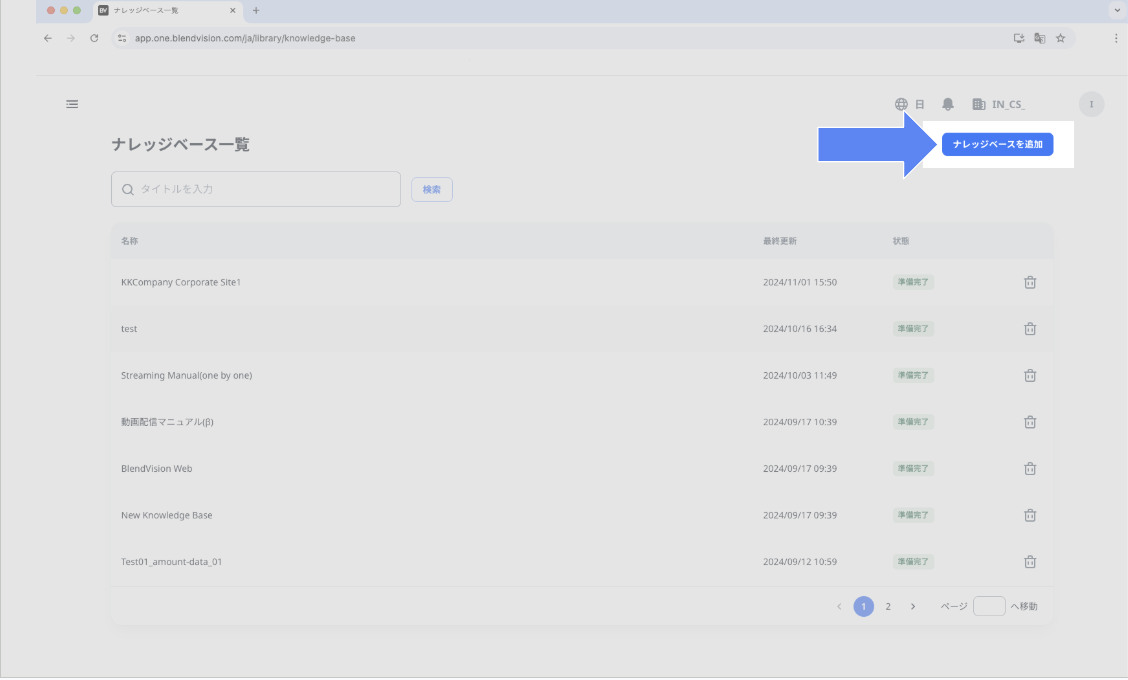Delete KKCompany Corporate Site1 knowledge base
This screenshot has height=680, width=1128.
[x=1030, y=283]
